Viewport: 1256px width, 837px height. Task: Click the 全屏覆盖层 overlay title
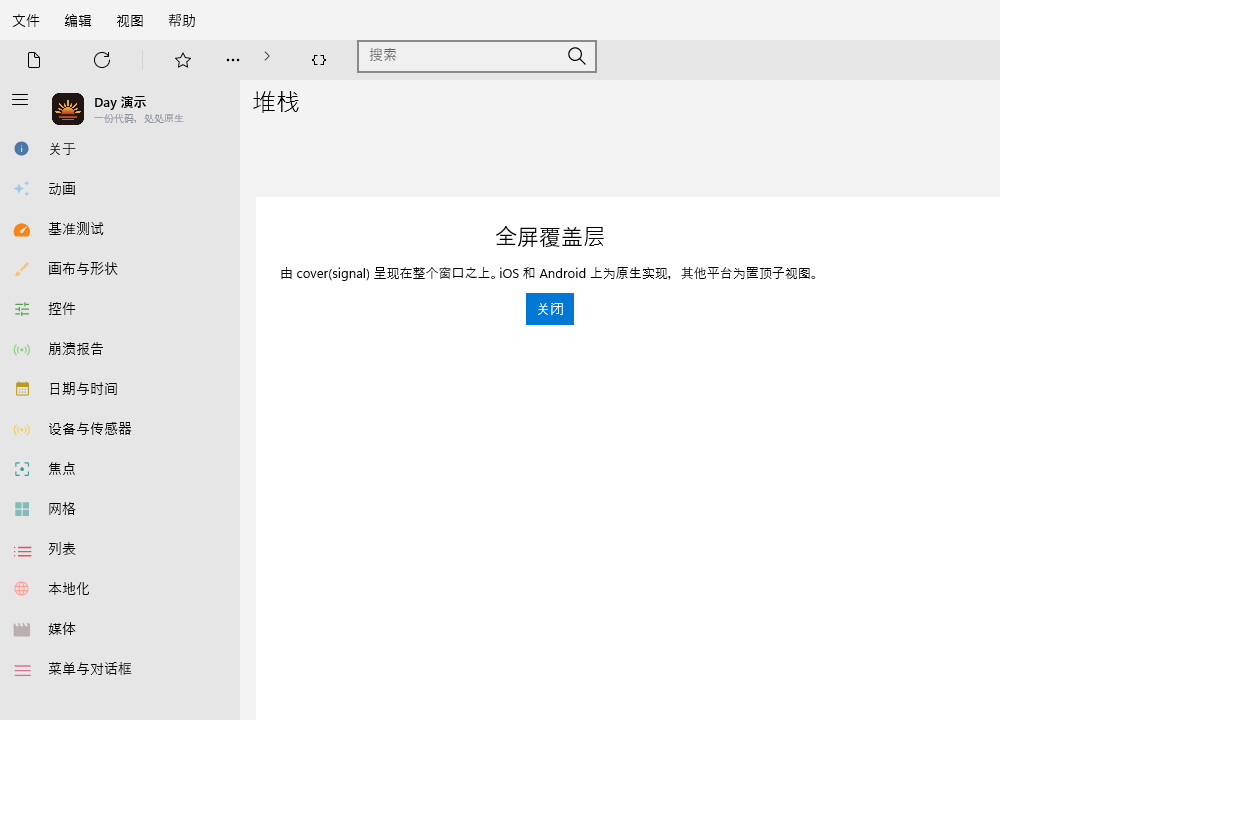coord(550,237)
